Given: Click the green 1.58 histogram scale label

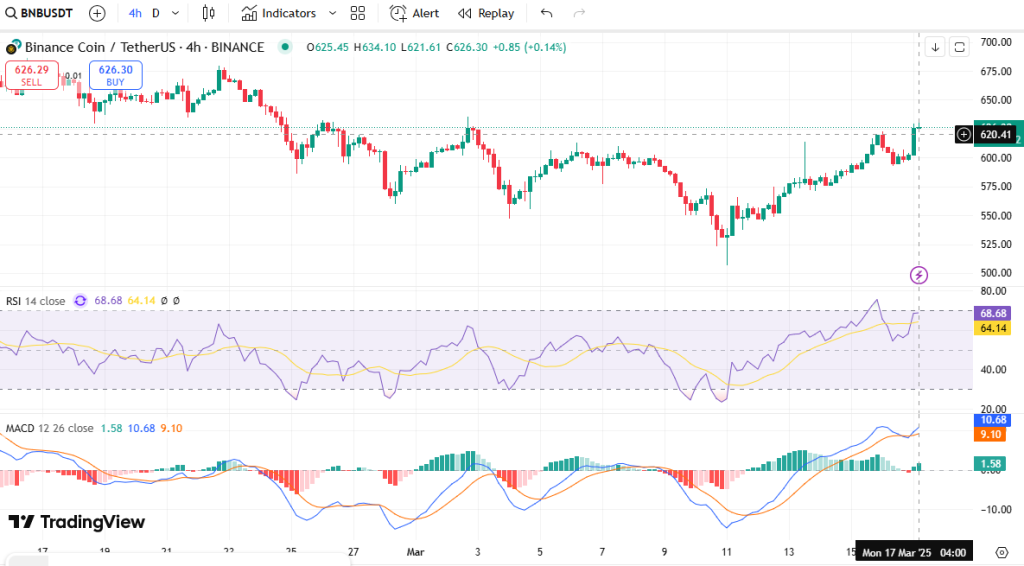Looking at the screenshot, I should point(991,464).
